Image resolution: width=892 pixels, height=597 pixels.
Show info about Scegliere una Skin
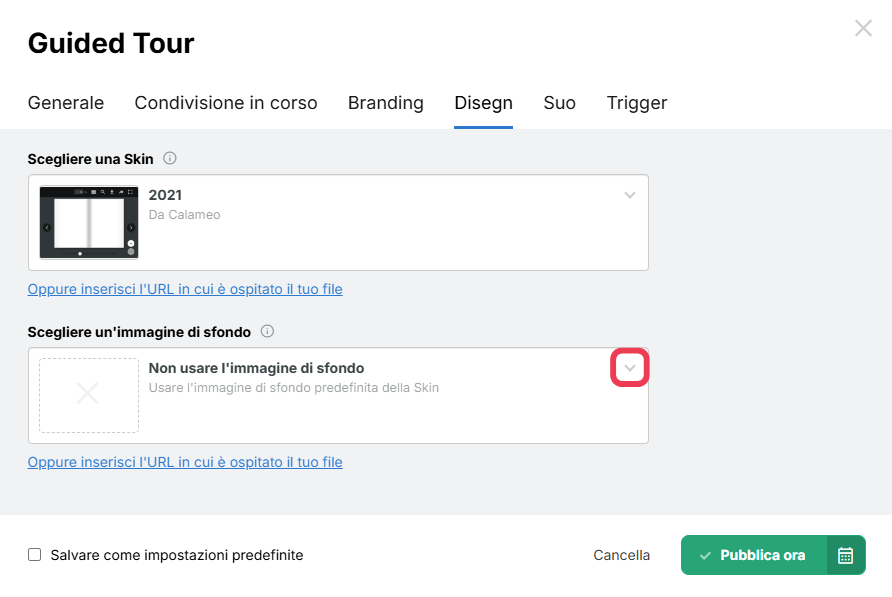pyautogui.click(x=170, y=158)
